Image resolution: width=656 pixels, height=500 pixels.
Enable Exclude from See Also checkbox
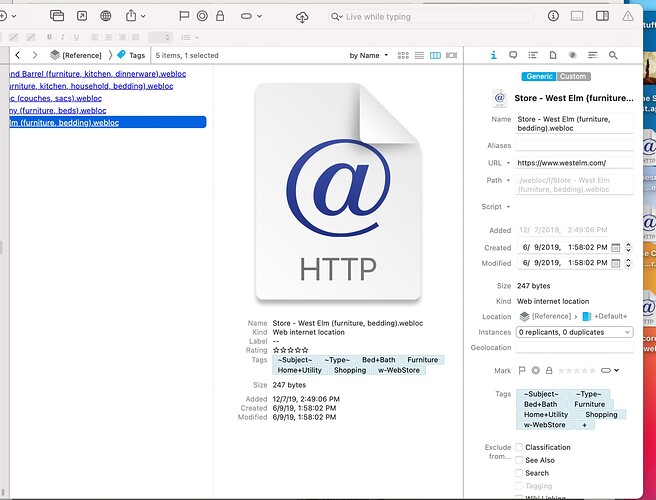[519, 460]
